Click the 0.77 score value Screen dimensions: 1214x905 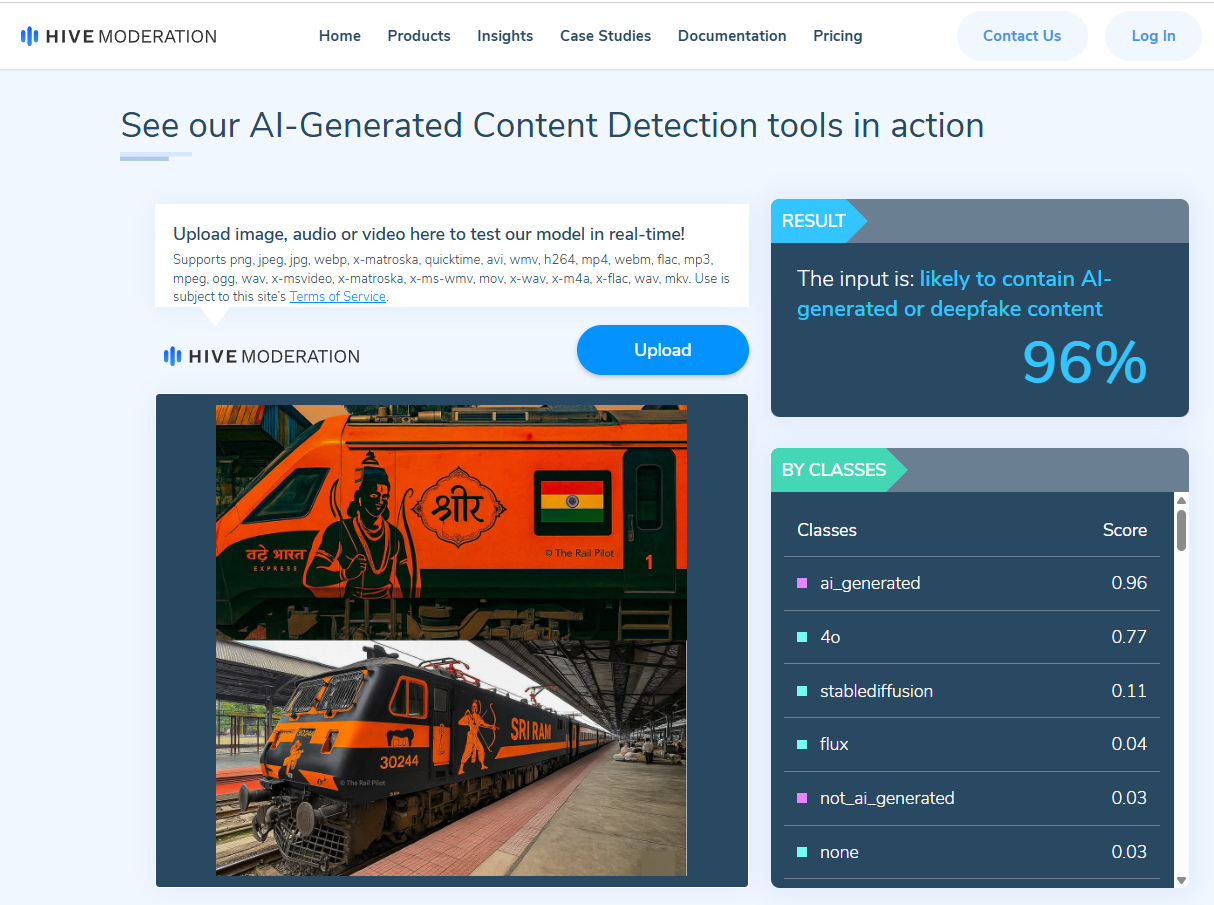click(x=1129, y=637)
